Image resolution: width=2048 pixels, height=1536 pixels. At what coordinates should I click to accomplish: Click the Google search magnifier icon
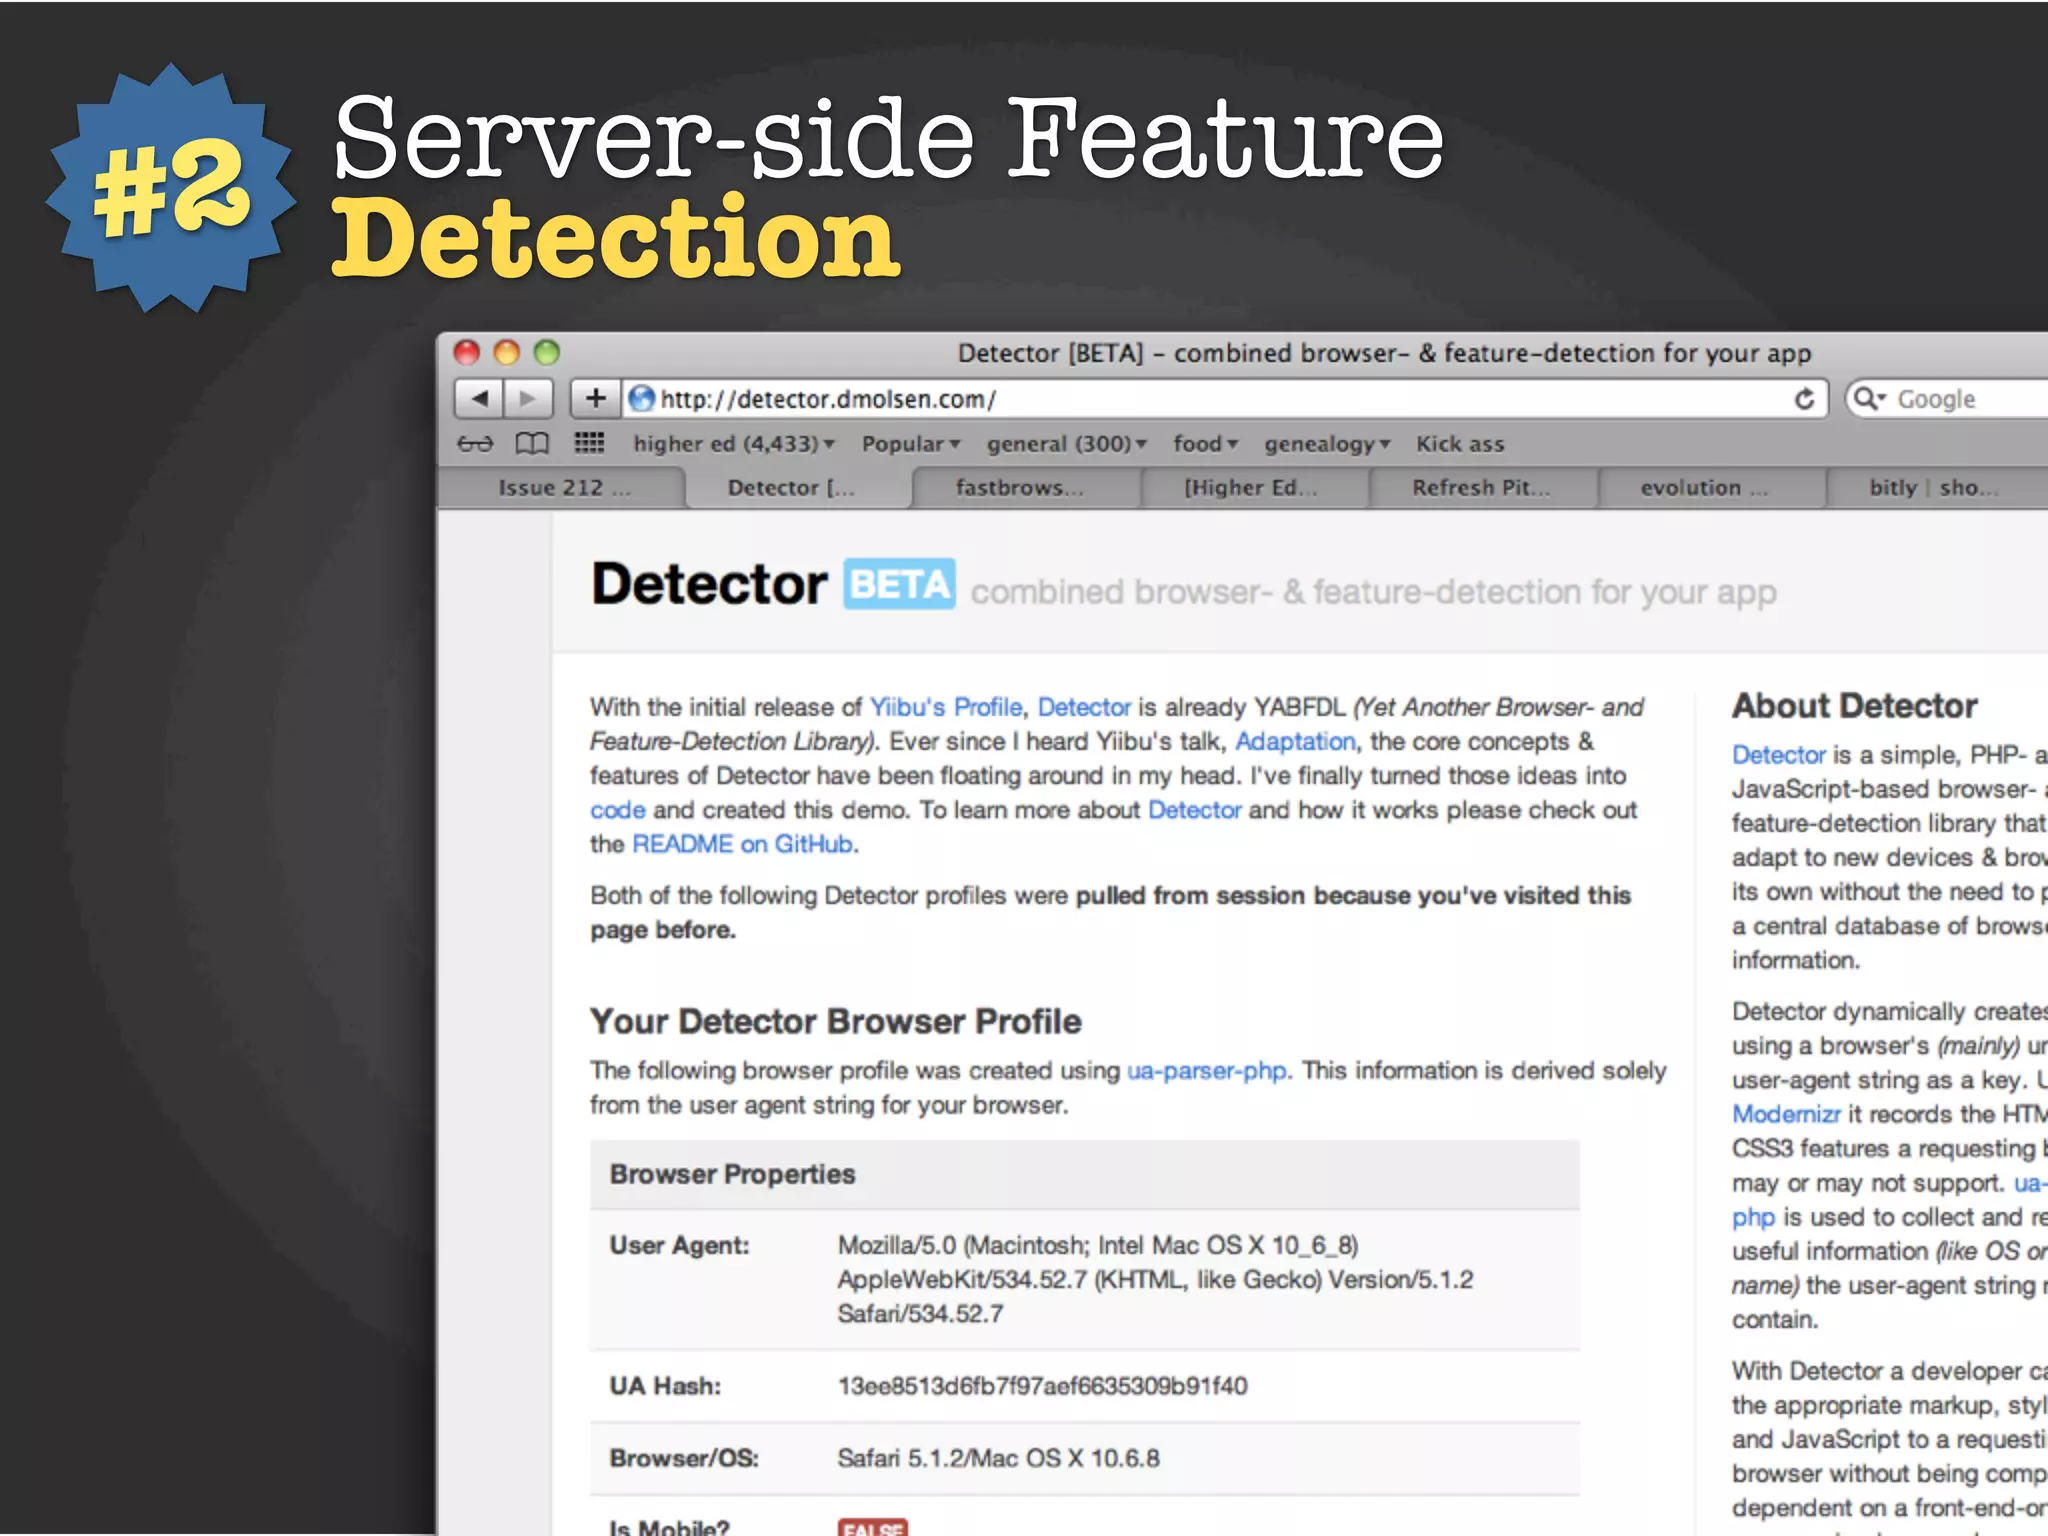click(1868, 399)
